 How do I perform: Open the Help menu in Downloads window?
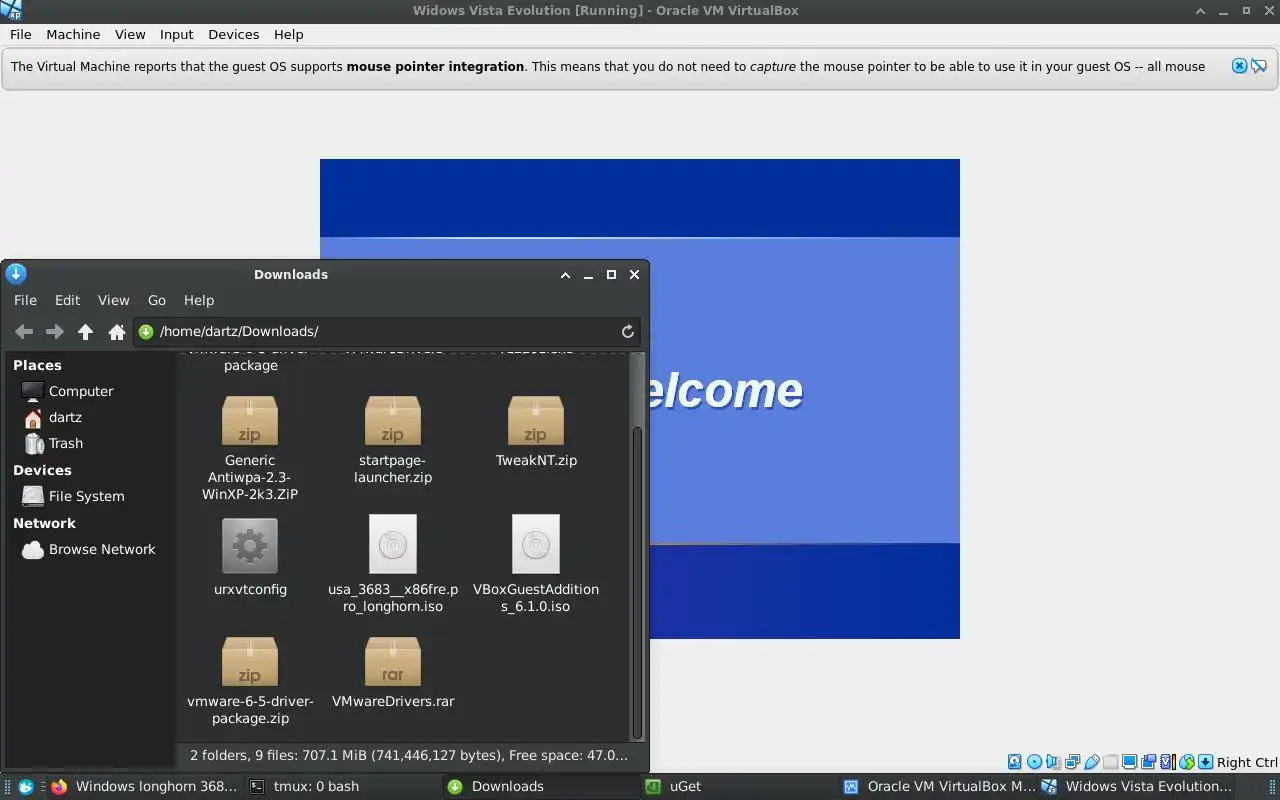point(199,300)
